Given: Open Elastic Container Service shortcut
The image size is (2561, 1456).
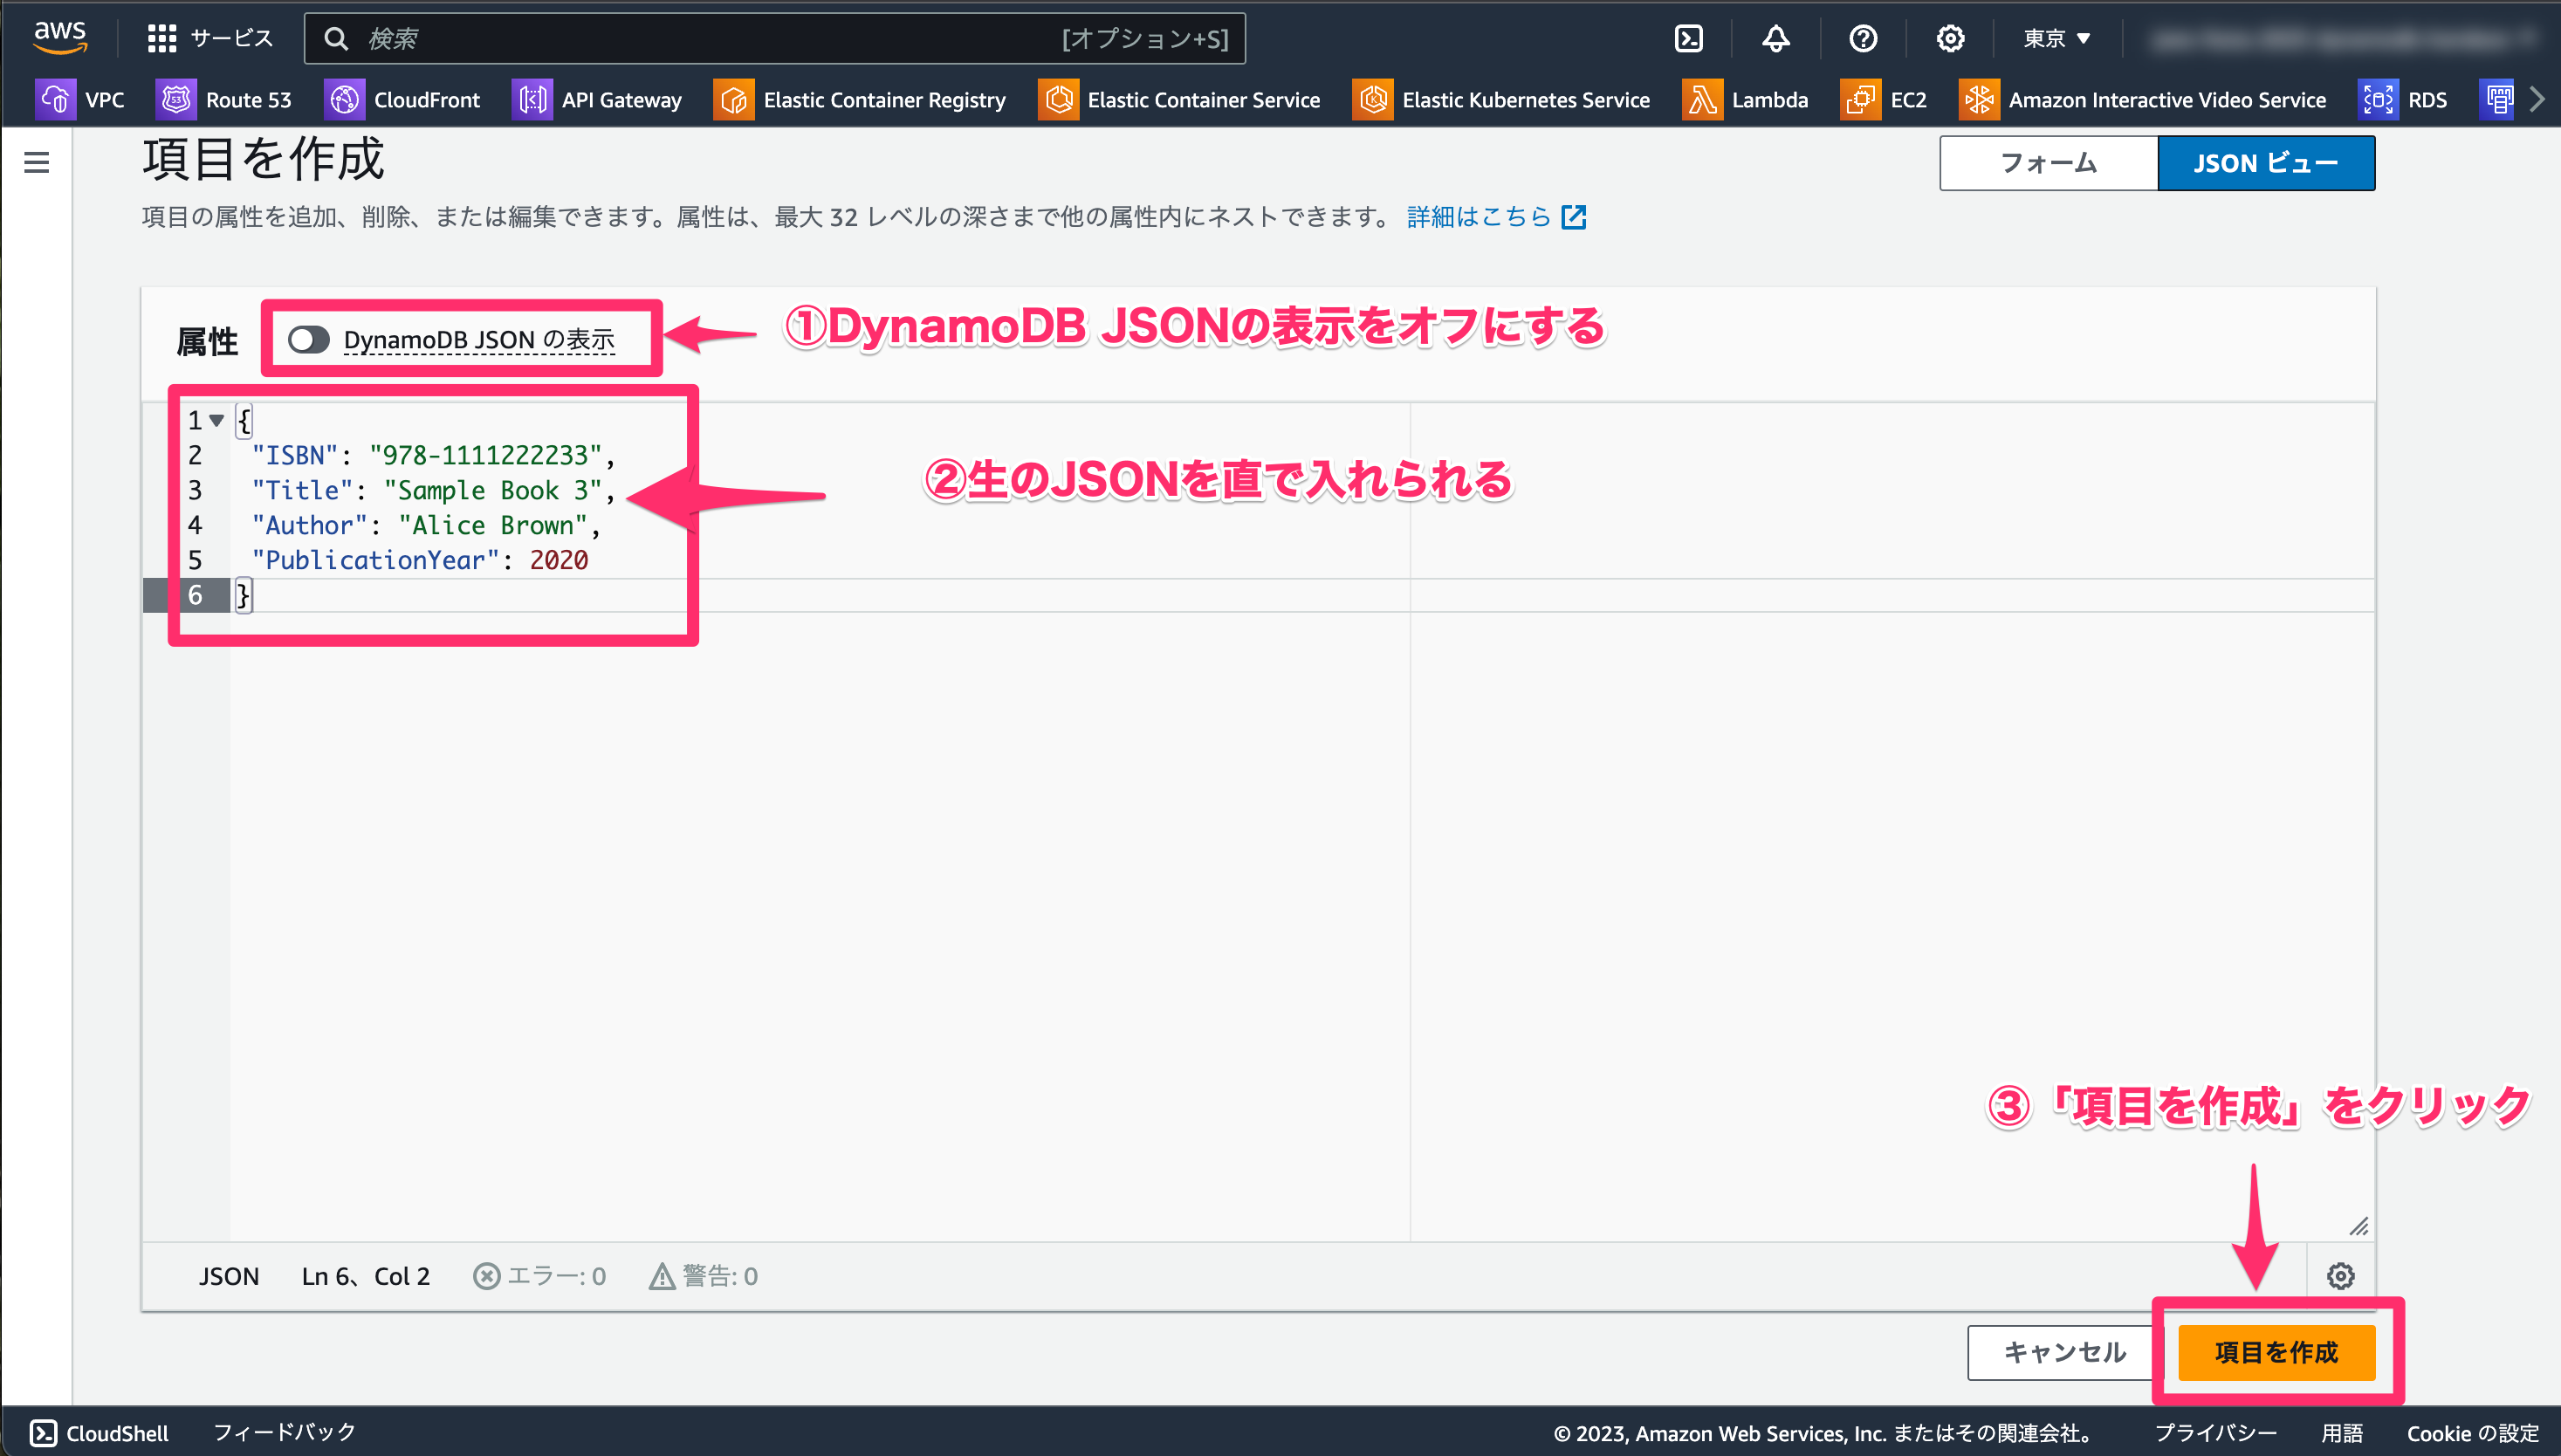Looking at the screenshot, I should pos(1179,100).
